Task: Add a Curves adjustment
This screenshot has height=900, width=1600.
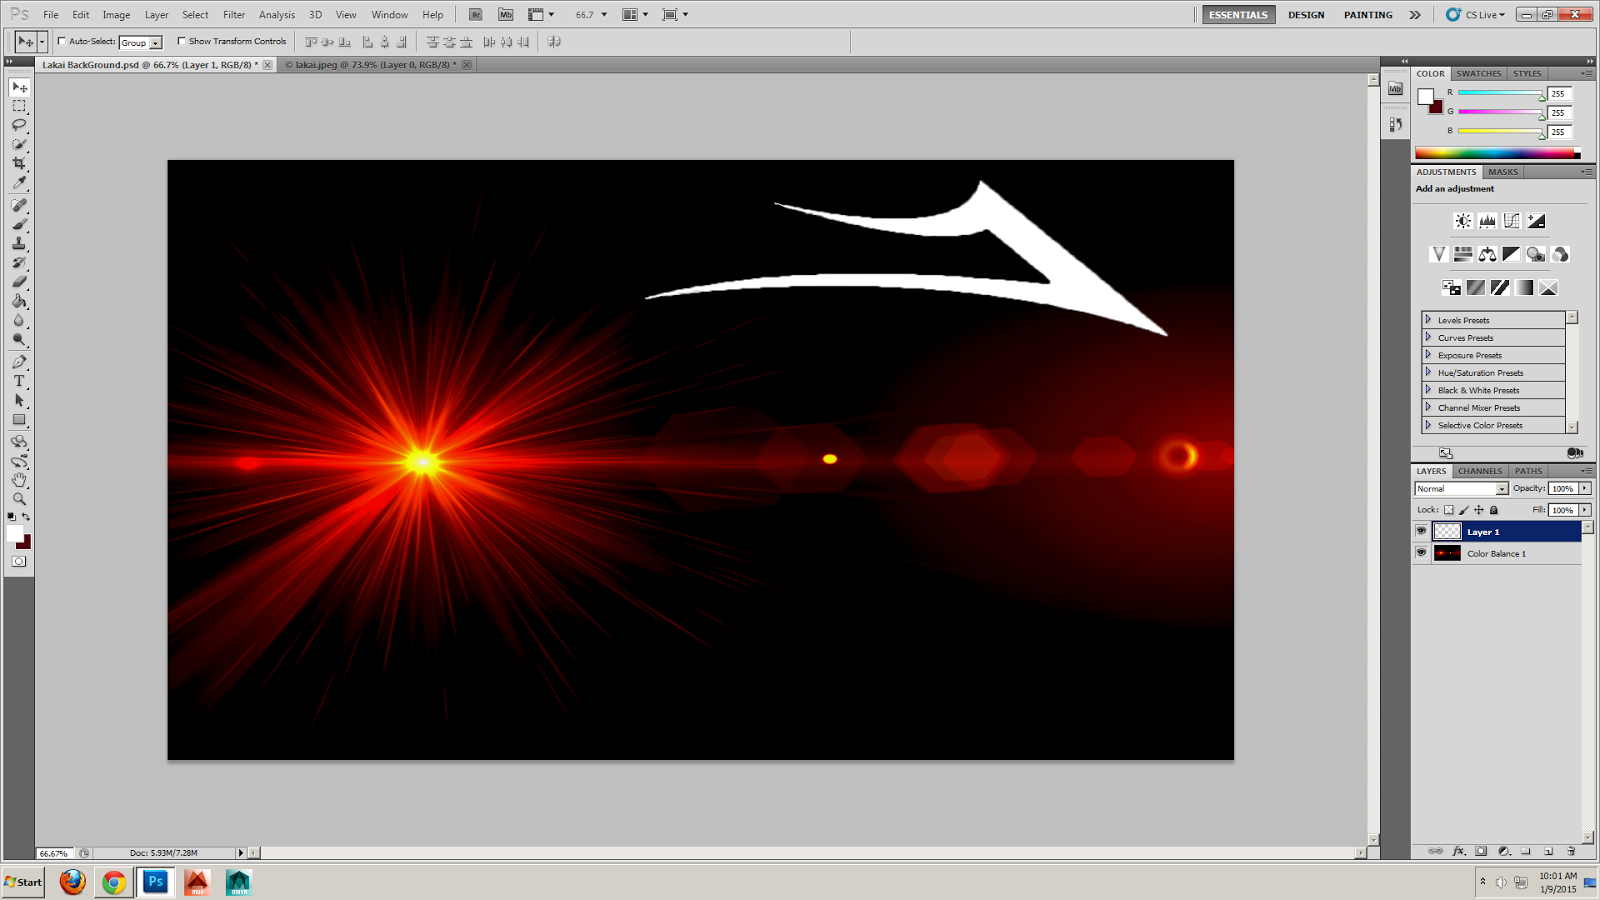Action: 1511,221
